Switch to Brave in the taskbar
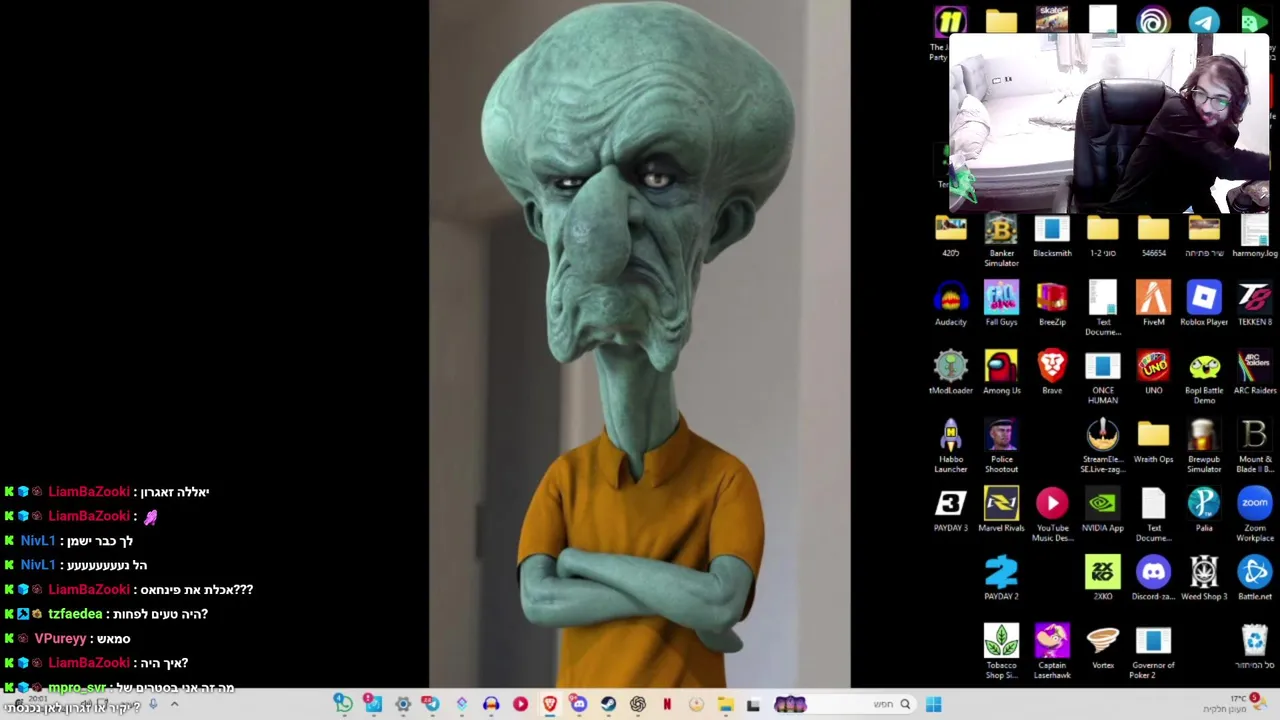Viewport: 1280px width, 720px height. pos(549,705)
